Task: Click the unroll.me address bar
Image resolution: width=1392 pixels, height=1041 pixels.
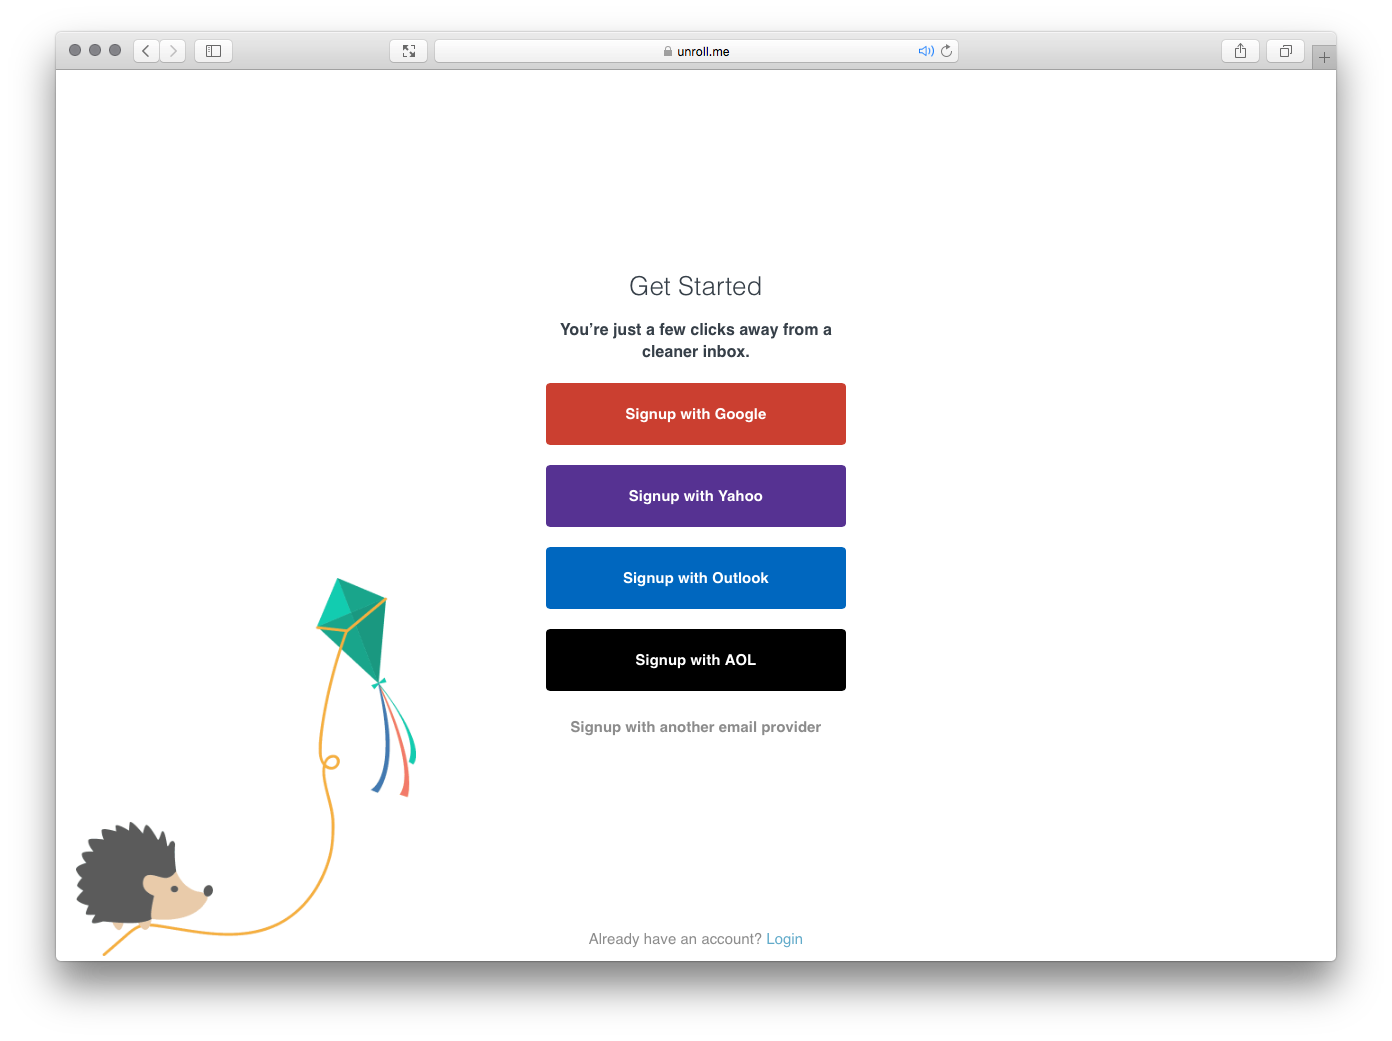Action: pyautogui.click(x=696, y=51)
